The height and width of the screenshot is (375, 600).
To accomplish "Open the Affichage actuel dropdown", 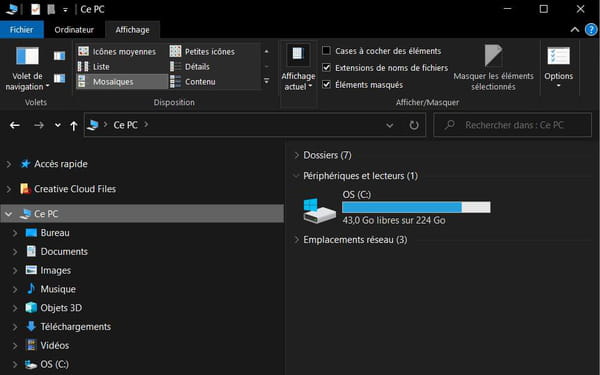I will (x=298, y=69).
